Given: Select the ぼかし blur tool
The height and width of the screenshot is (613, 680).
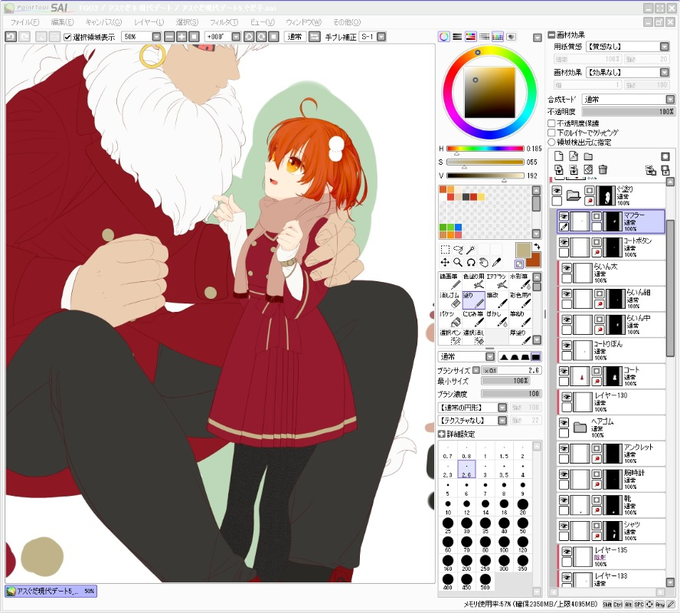Looking at the screenshot, I should click(497, 319).
